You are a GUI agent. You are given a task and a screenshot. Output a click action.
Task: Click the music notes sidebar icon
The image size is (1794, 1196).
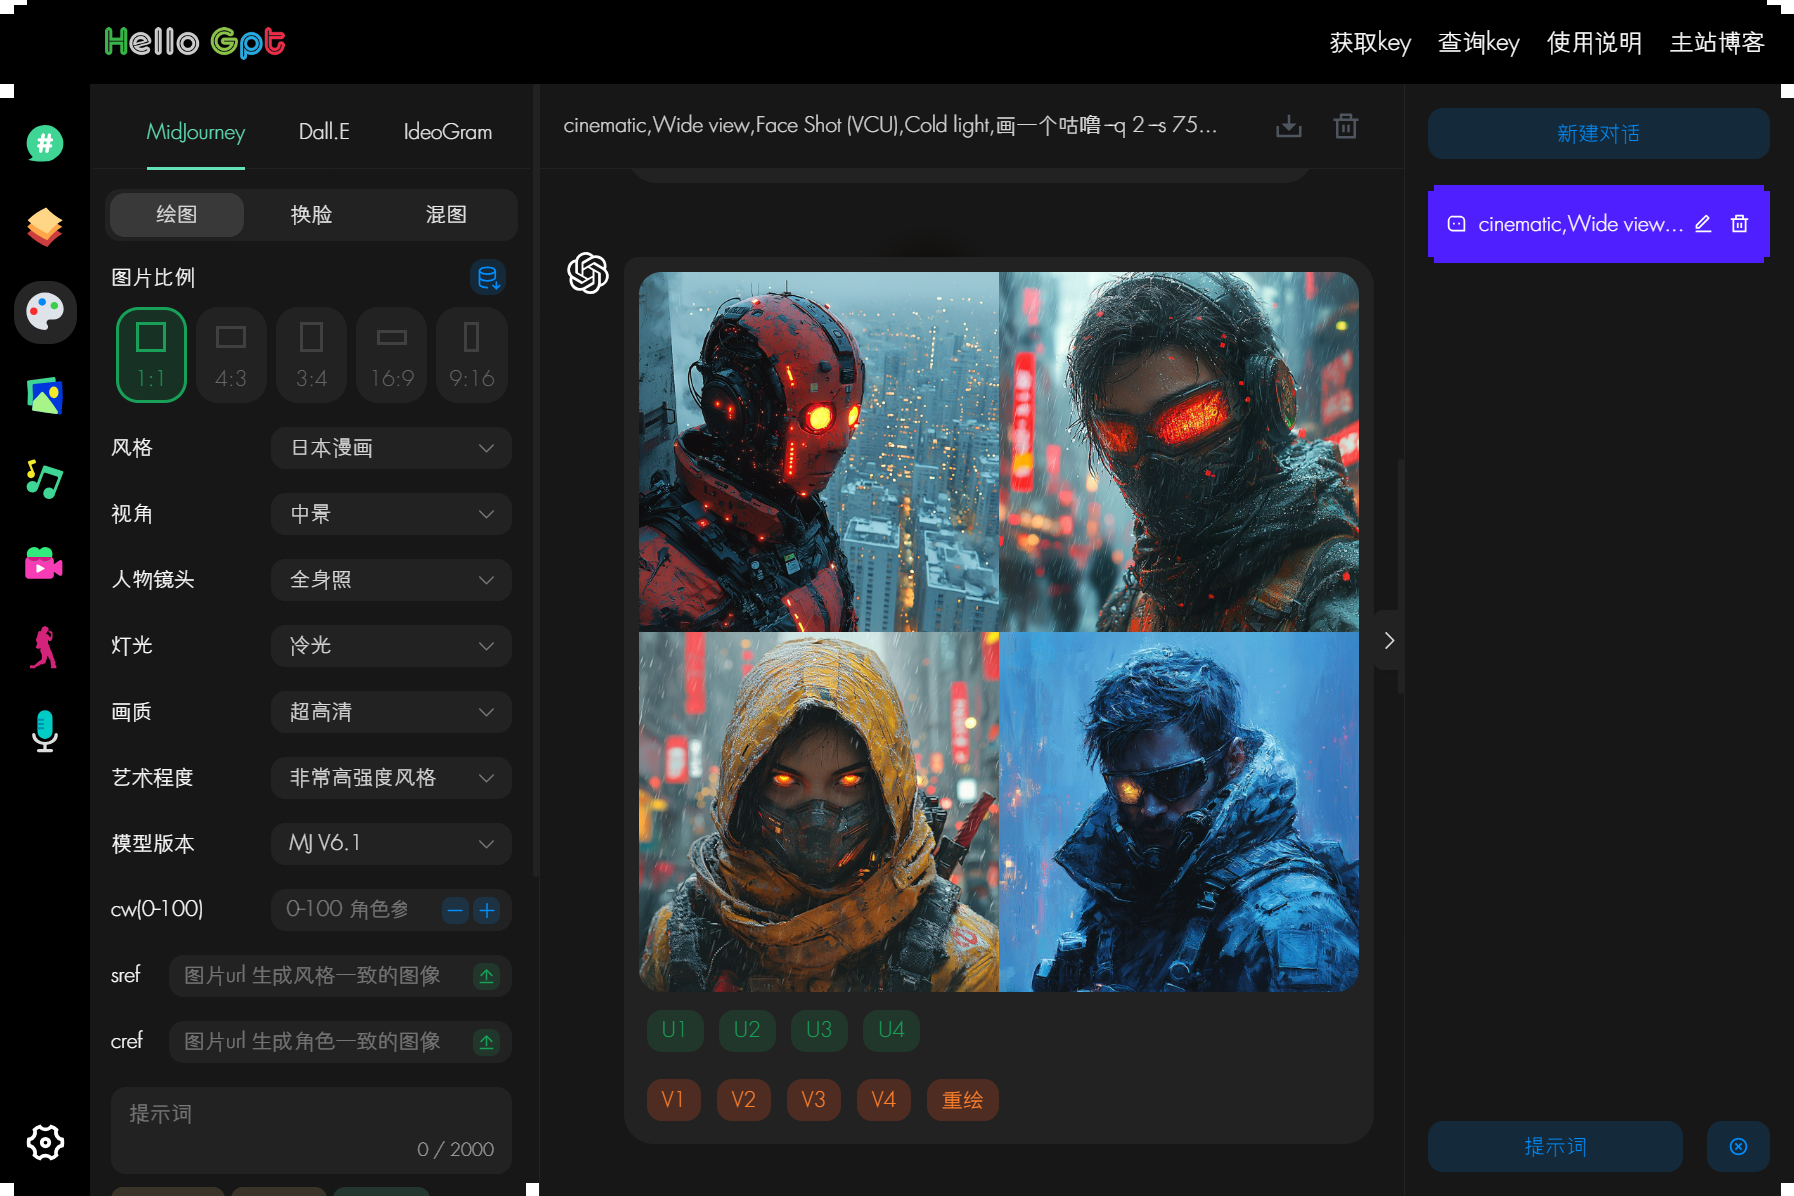pos(45,480)
